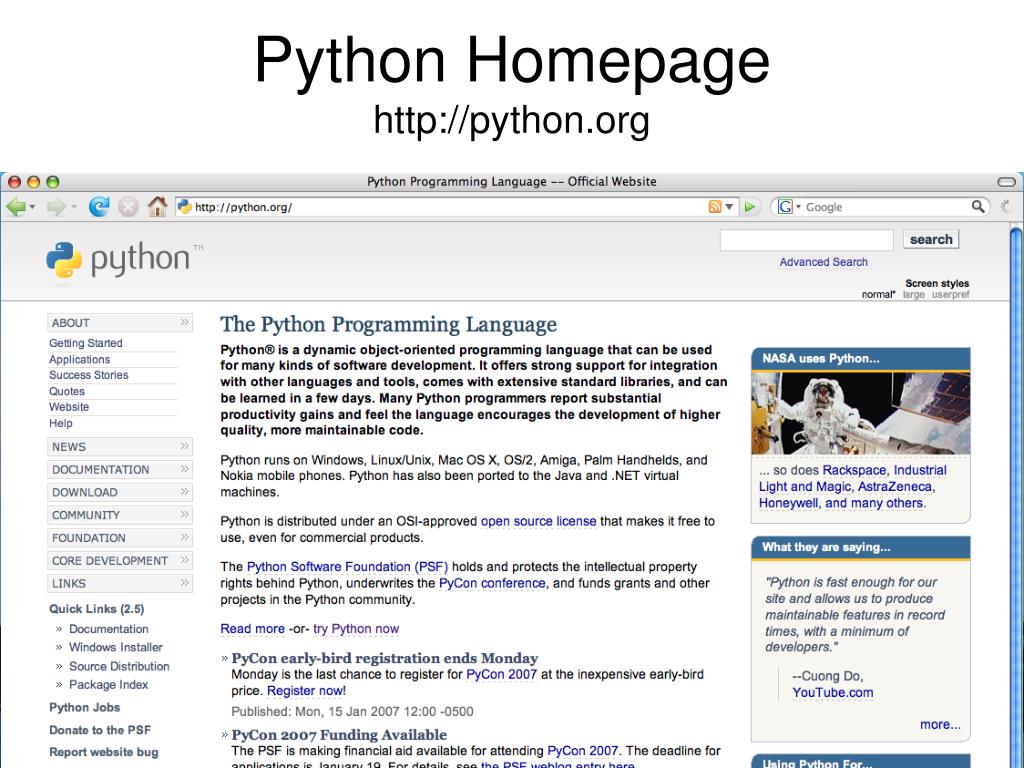Expand the ABOUT menu chevron
Image resolution: width=1024 pixels, height=768 pixels.
coord(184,323)
